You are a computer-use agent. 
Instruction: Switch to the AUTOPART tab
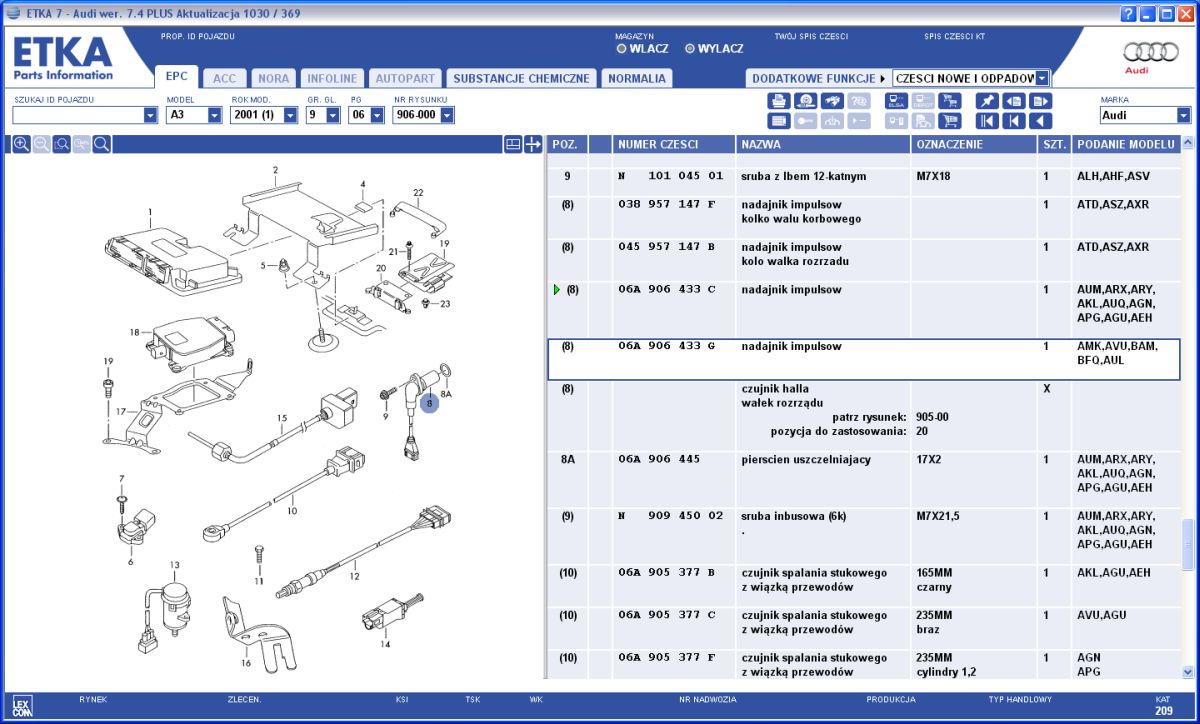[x=405, y=78]
